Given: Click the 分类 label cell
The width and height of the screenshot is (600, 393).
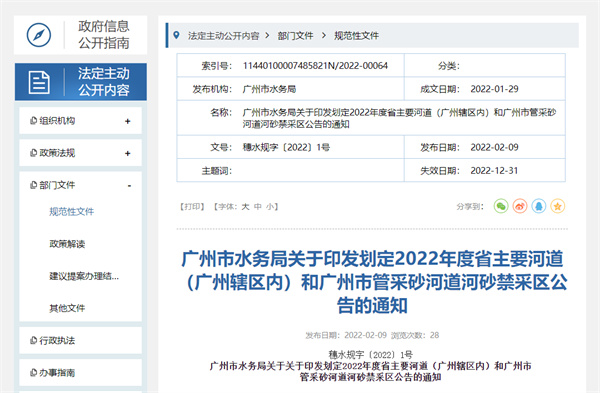Looking at the screenshot, I should 448,66.
